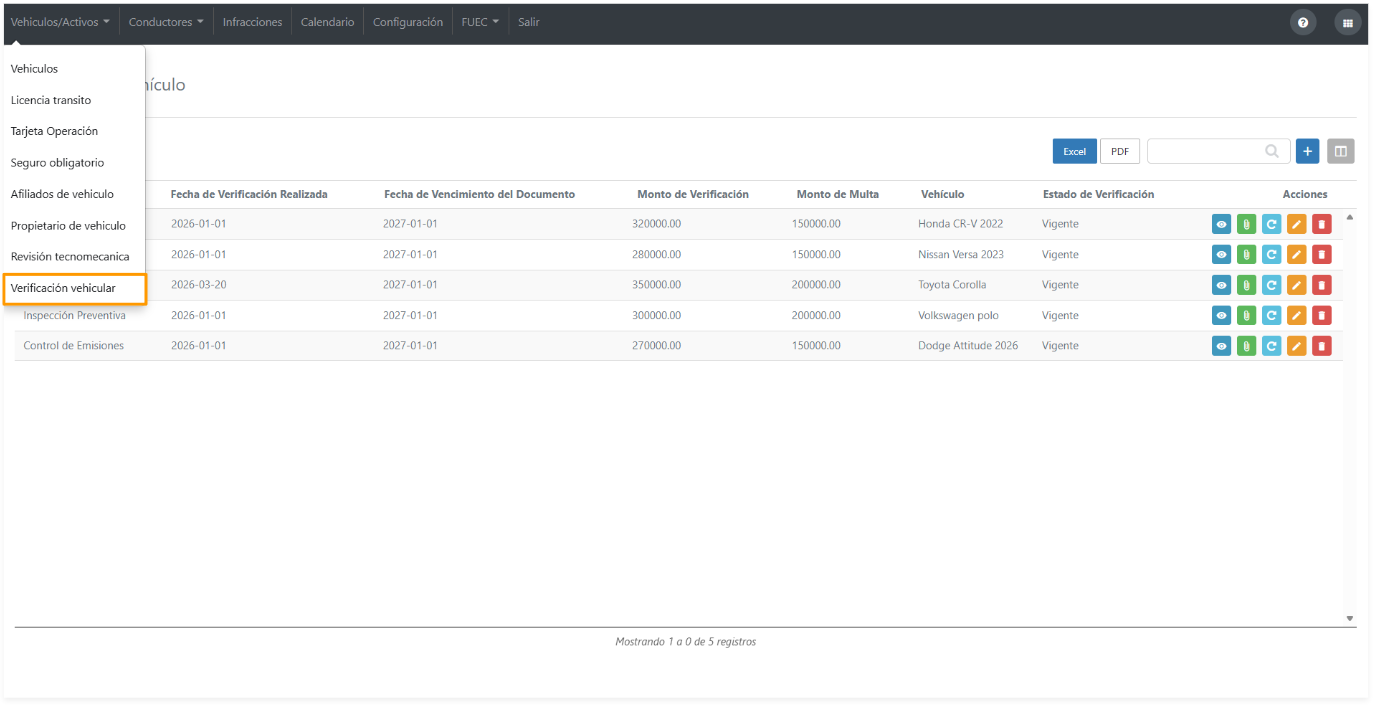
Task: Delete the Honda CR-V 2022 verification record
Action: click(1321, 224)
